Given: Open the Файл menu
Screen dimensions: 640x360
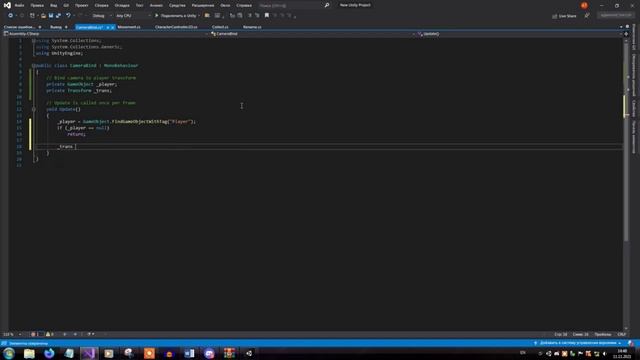Looking at the screenshot, I should tap(19, 6).
